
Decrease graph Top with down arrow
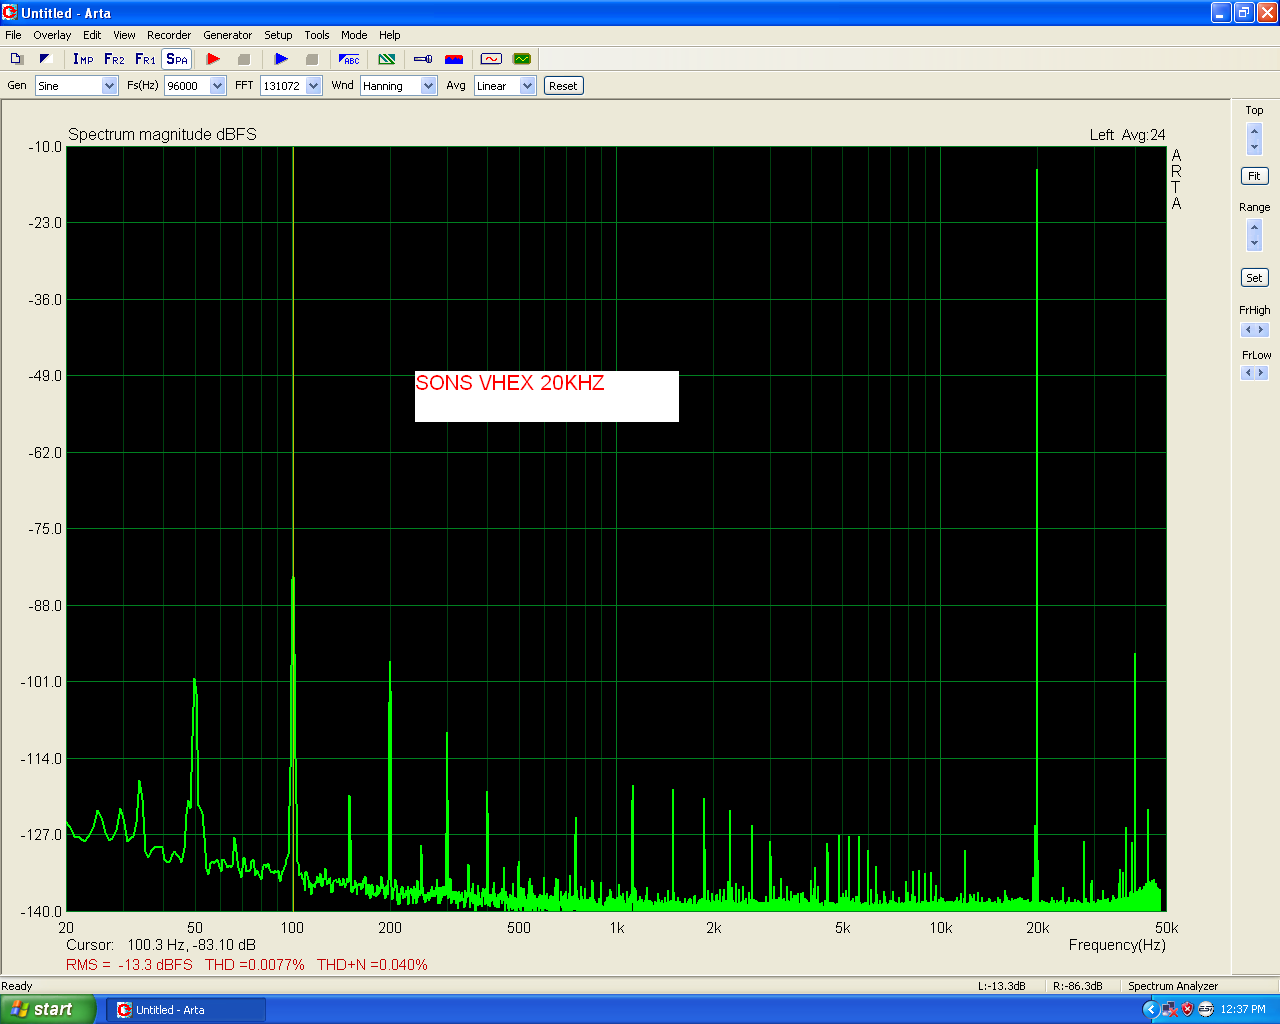coord(1255,147)
